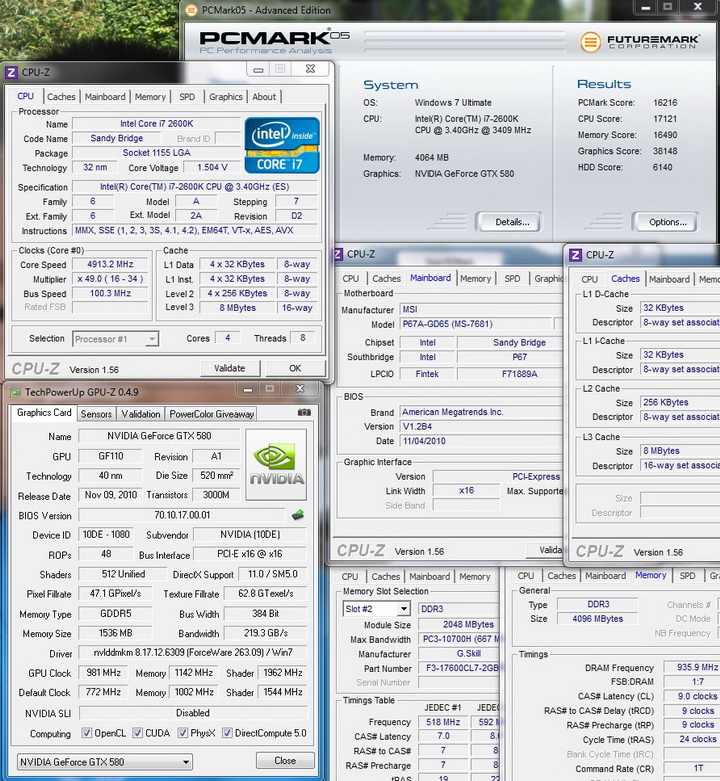The image size is (720, 781).
Task: Click Z icon of Mainboard CPU-Z window
Action: (339, 255)
